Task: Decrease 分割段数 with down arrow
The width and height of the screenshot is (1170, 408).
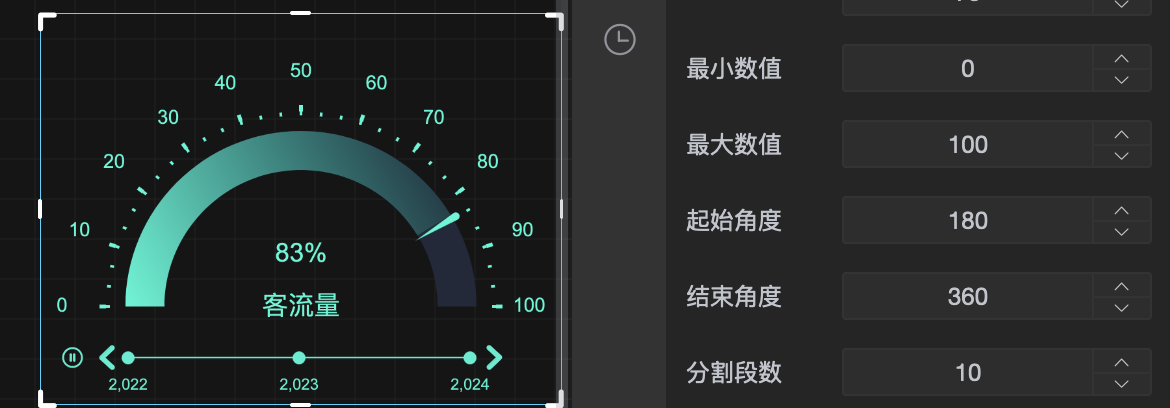Action: point(1121,385)
